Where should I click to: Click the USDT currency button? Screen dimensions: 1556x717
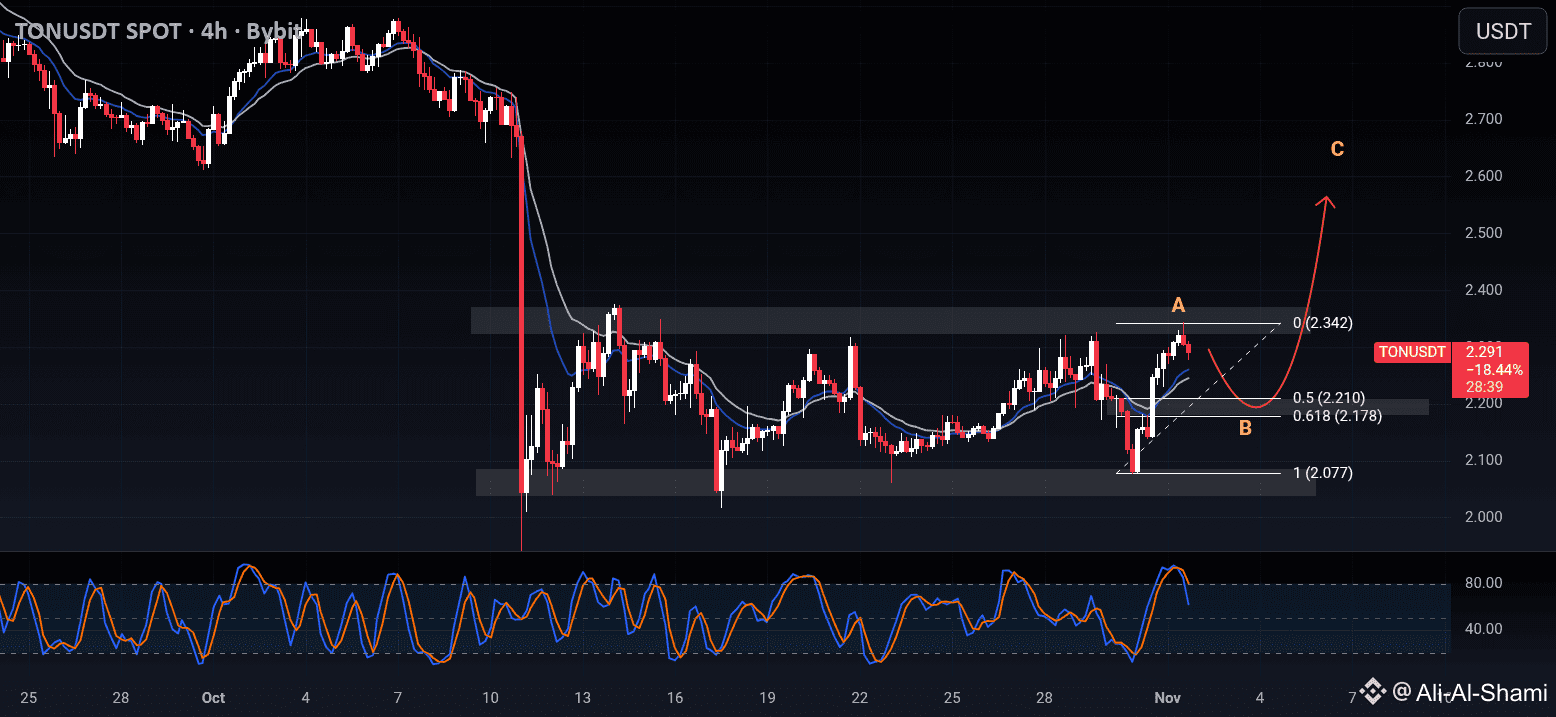(1503, 31)
